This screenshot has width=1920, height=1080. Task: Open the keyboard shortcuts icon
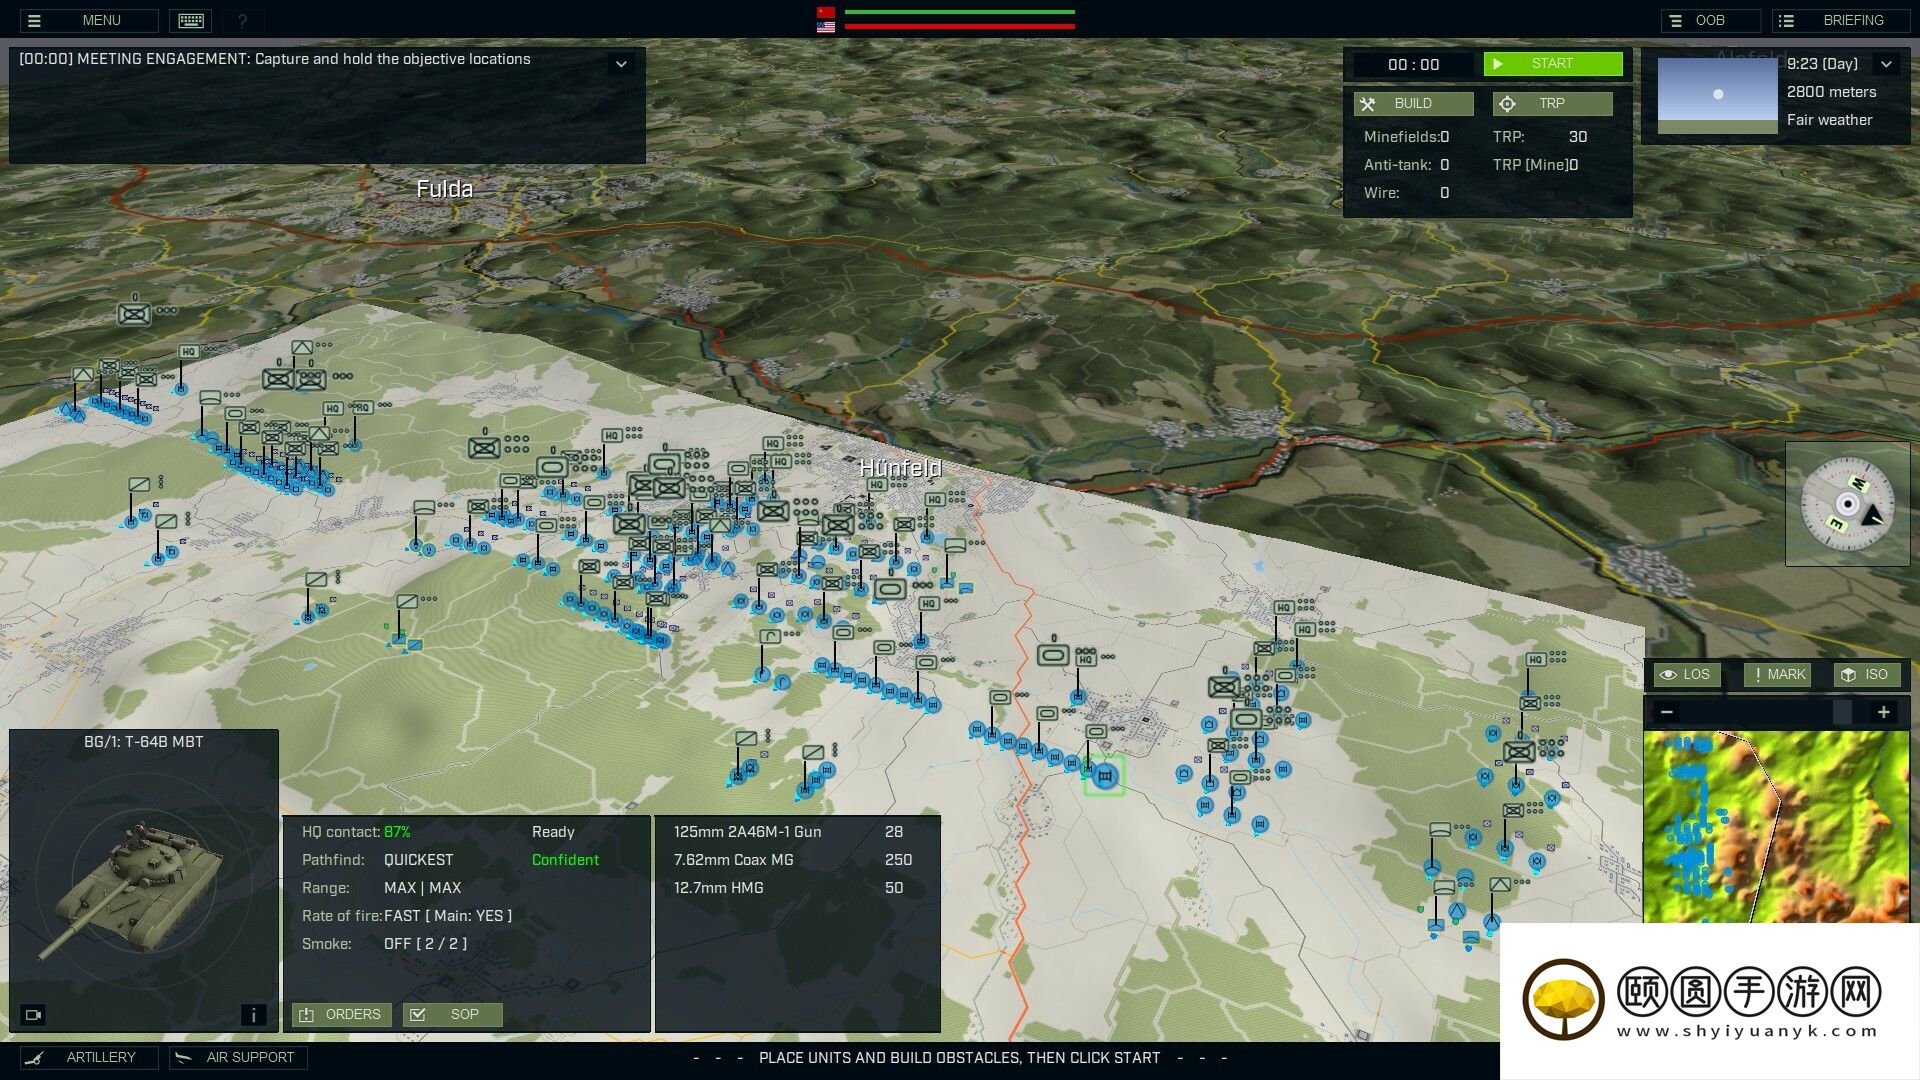point(191,20)
